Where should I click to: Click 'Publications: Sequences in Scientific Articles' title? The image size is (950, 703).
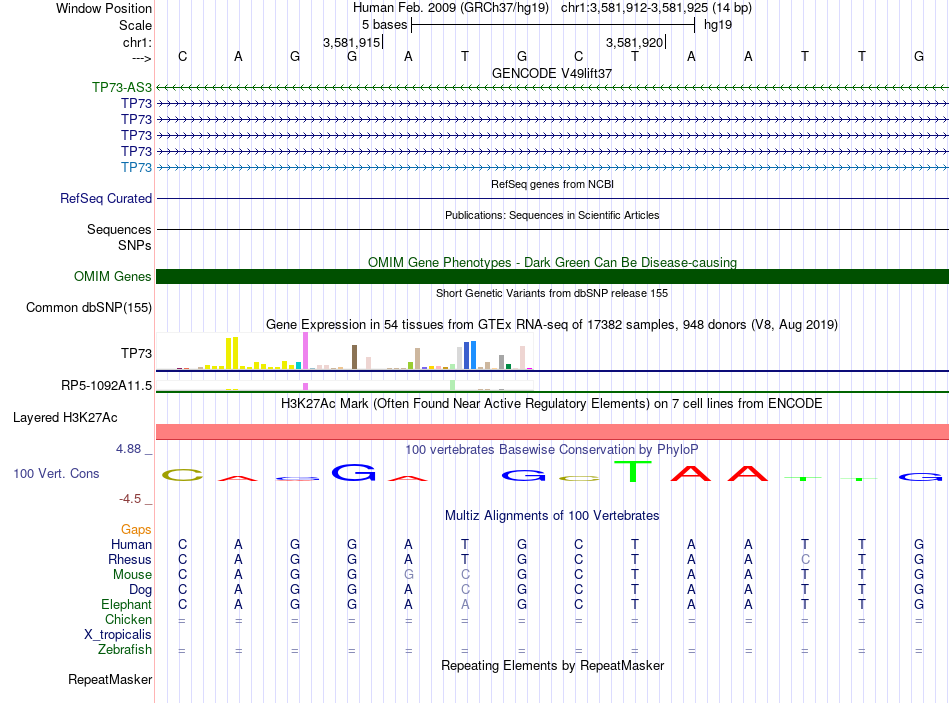[x=552, y=215]
